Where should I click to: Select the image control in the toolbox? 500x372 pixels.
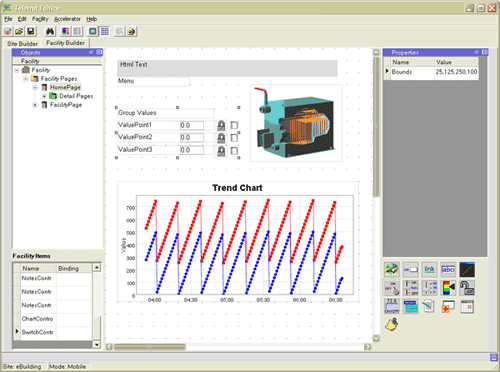click(392, 269)
